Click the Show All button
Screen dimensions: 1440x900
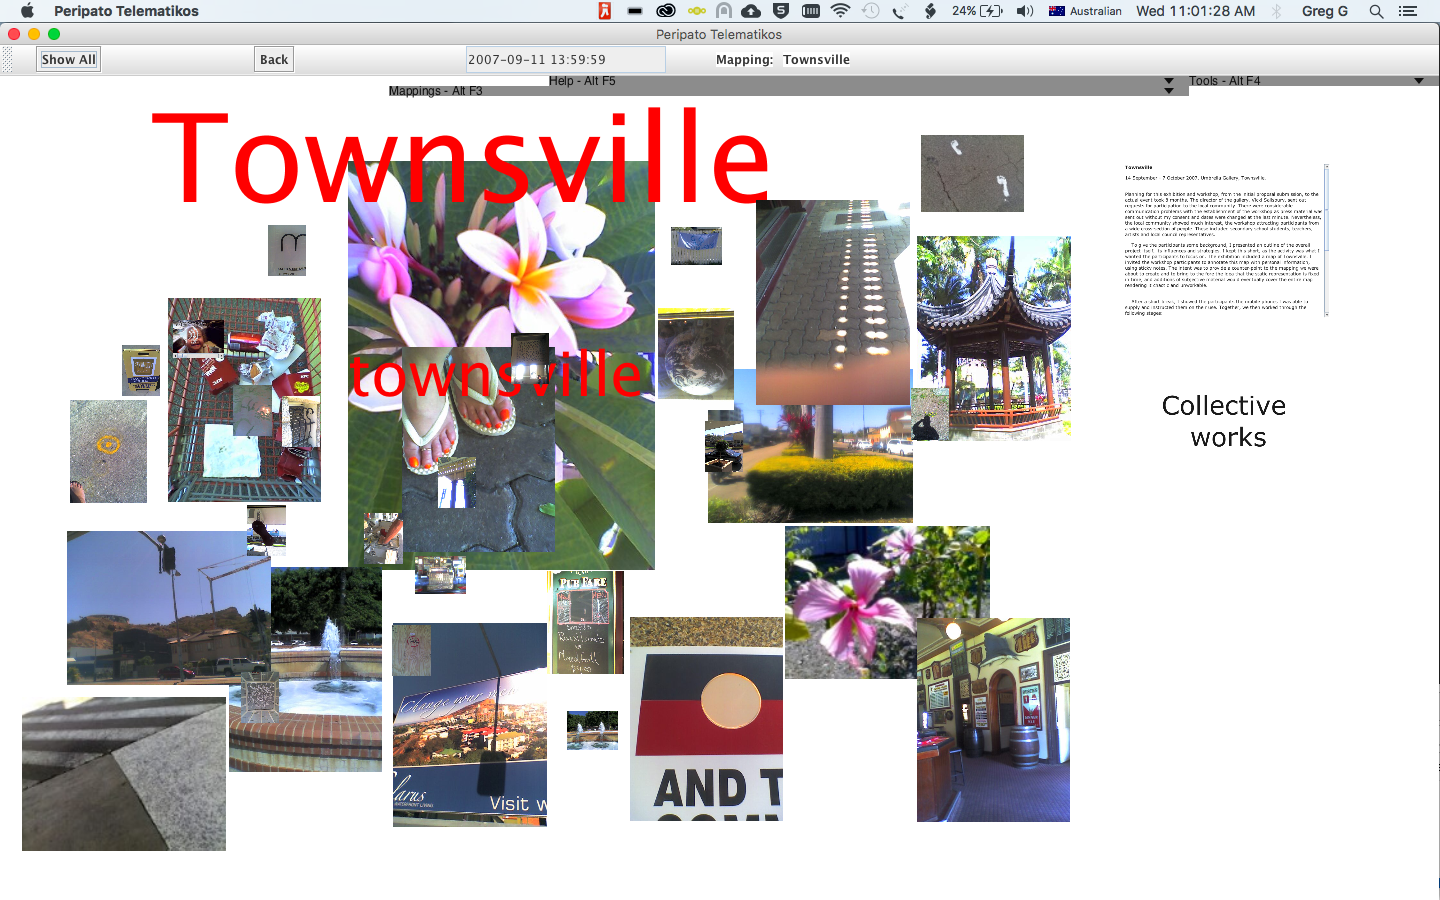[69, 60]
